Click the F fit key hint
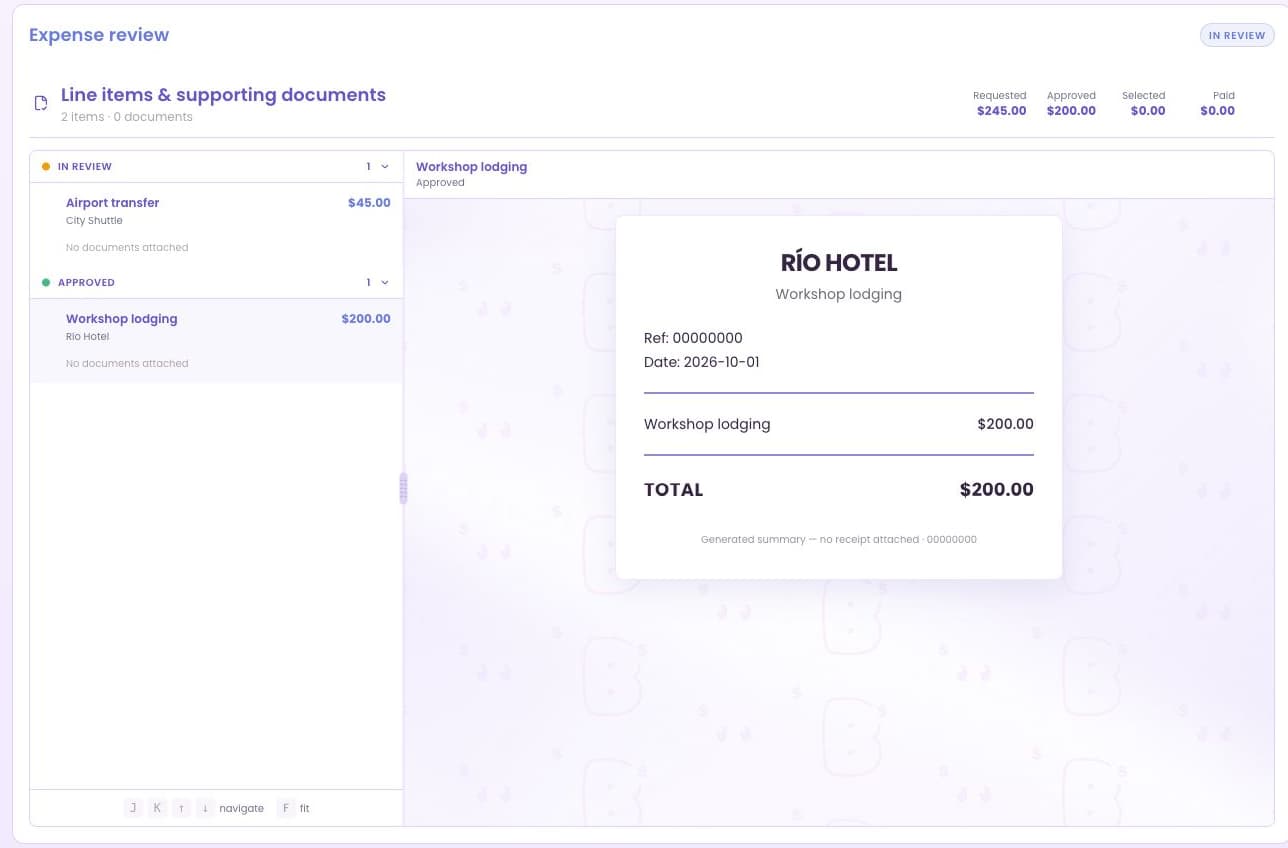 [286, 808]
